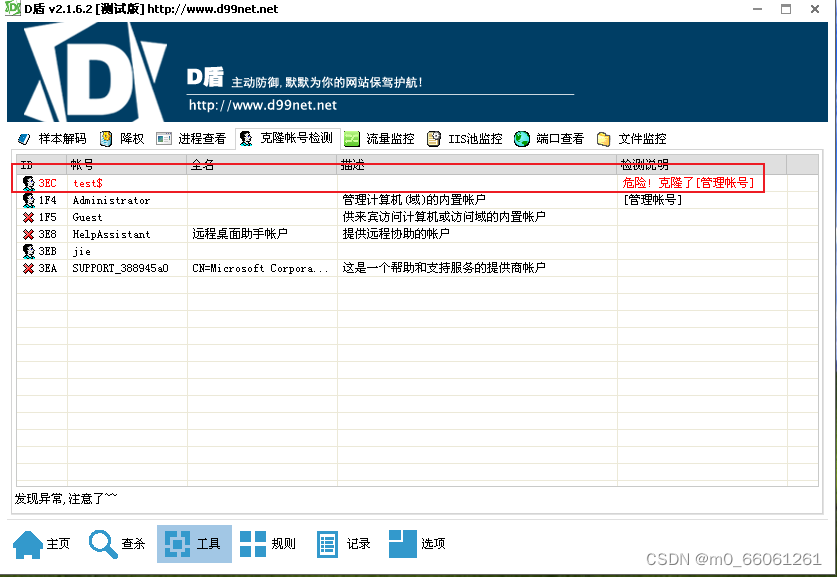
Task: Click the user icon of the Administrator row
Action: pos(29,200)
